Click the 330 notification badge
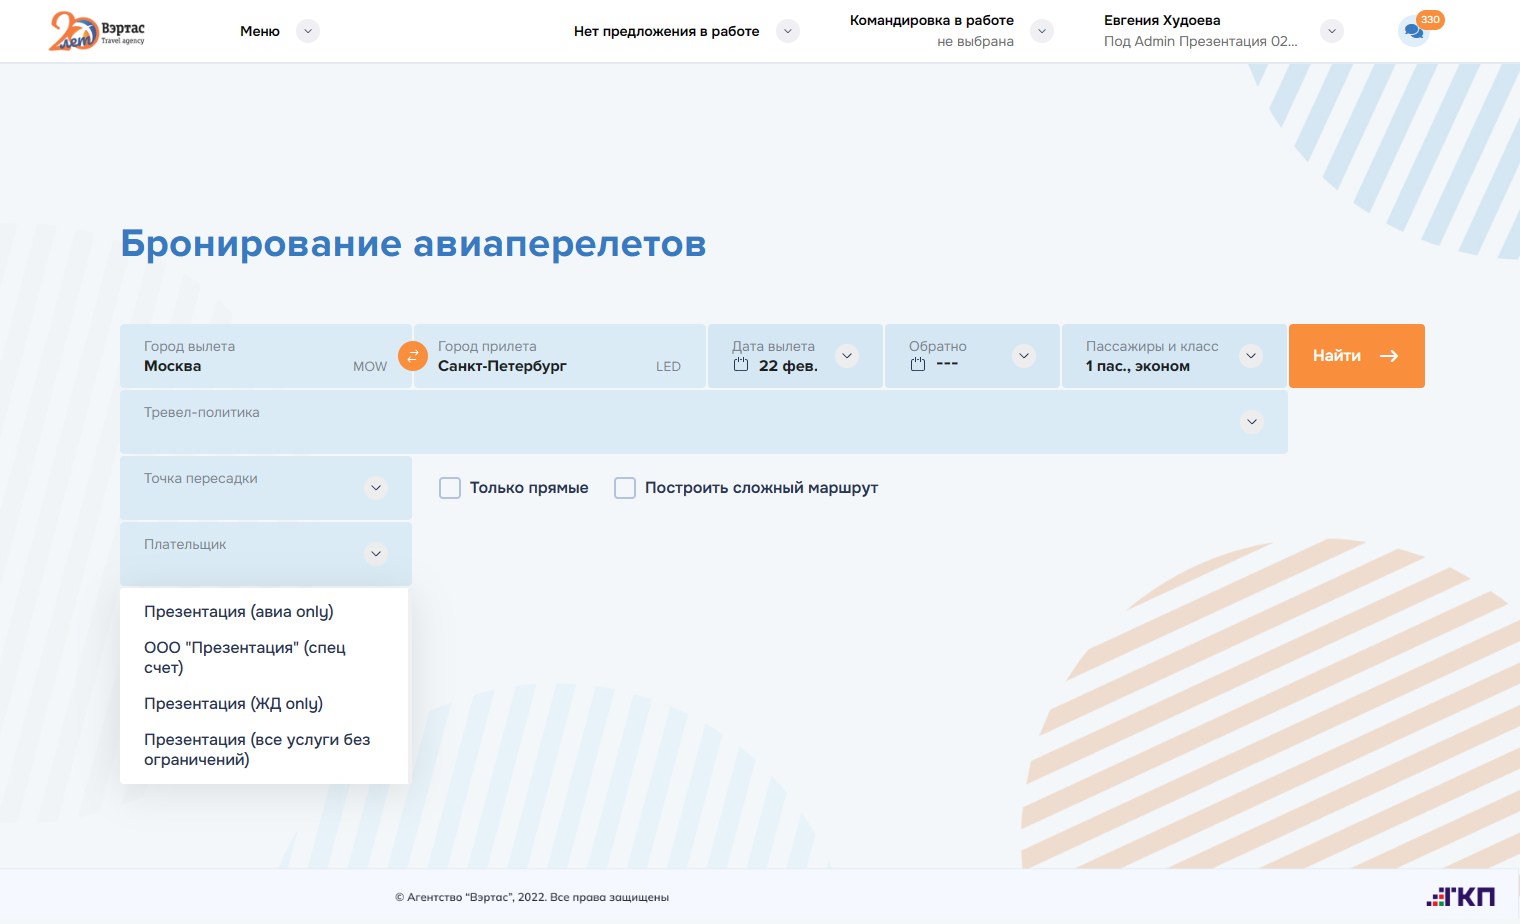Viewport: 1520px width, 924px height. [x=1430, y=20]
